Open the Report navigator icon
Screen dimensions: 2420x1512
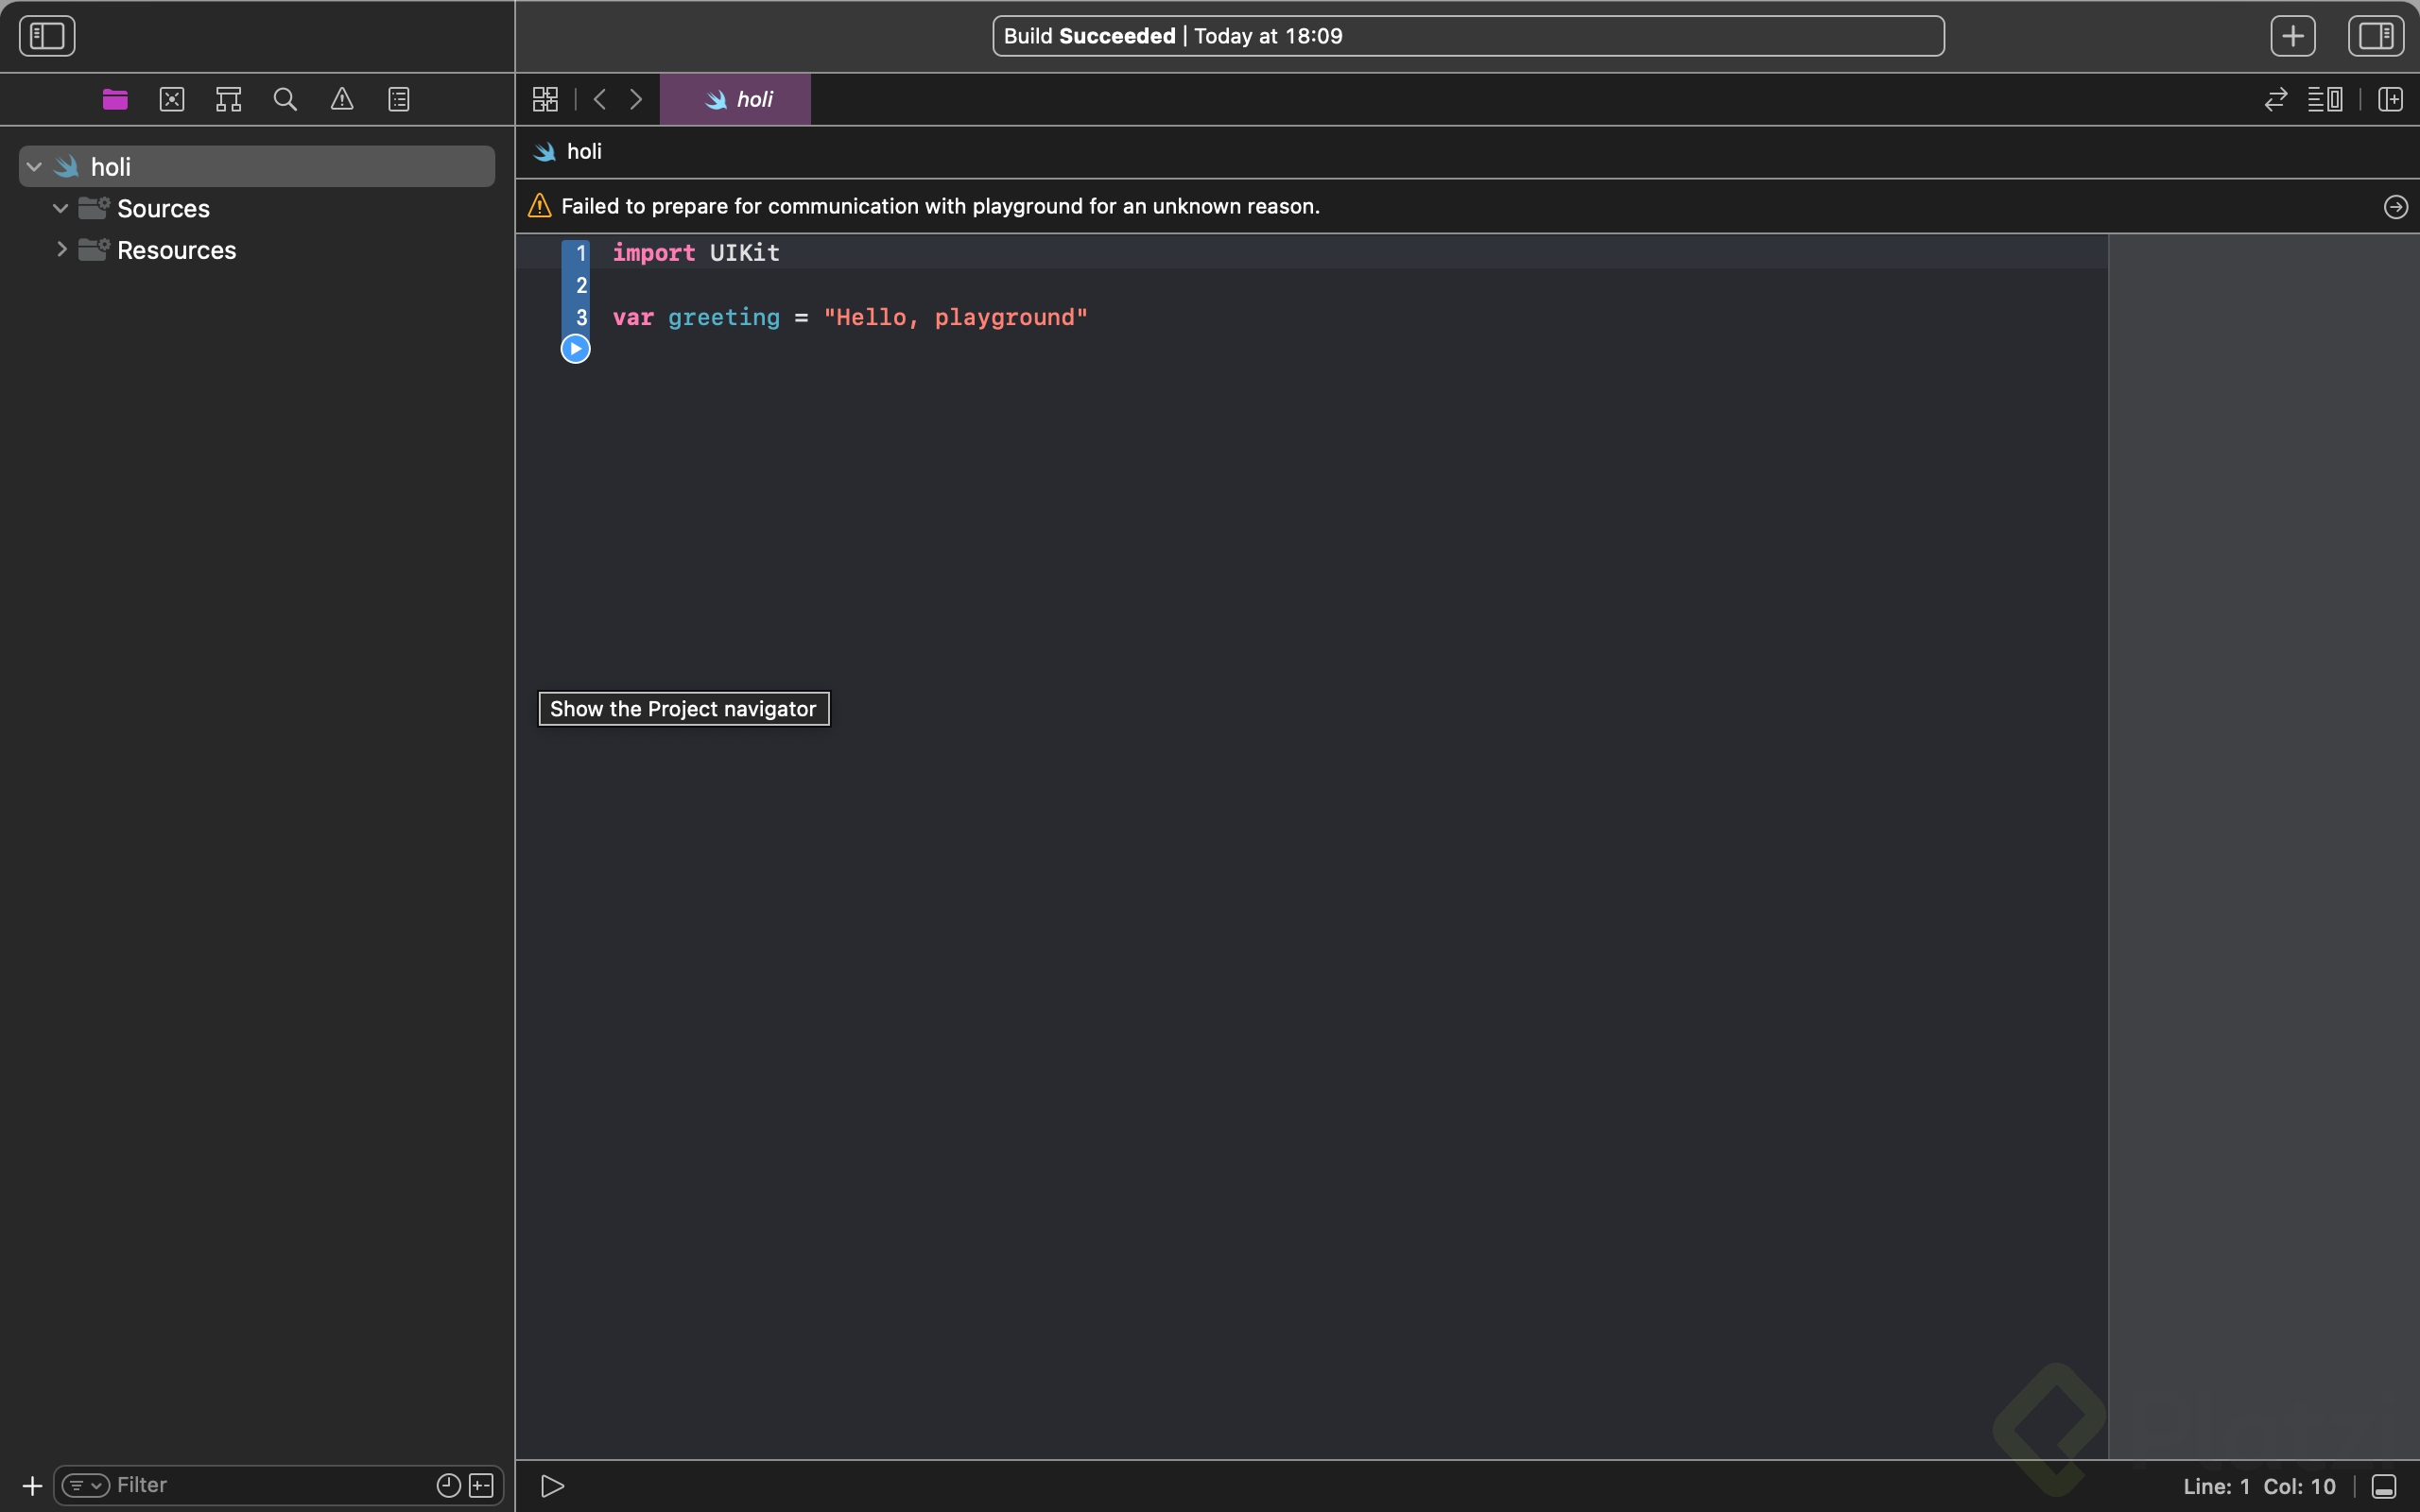tap(399, 99)
